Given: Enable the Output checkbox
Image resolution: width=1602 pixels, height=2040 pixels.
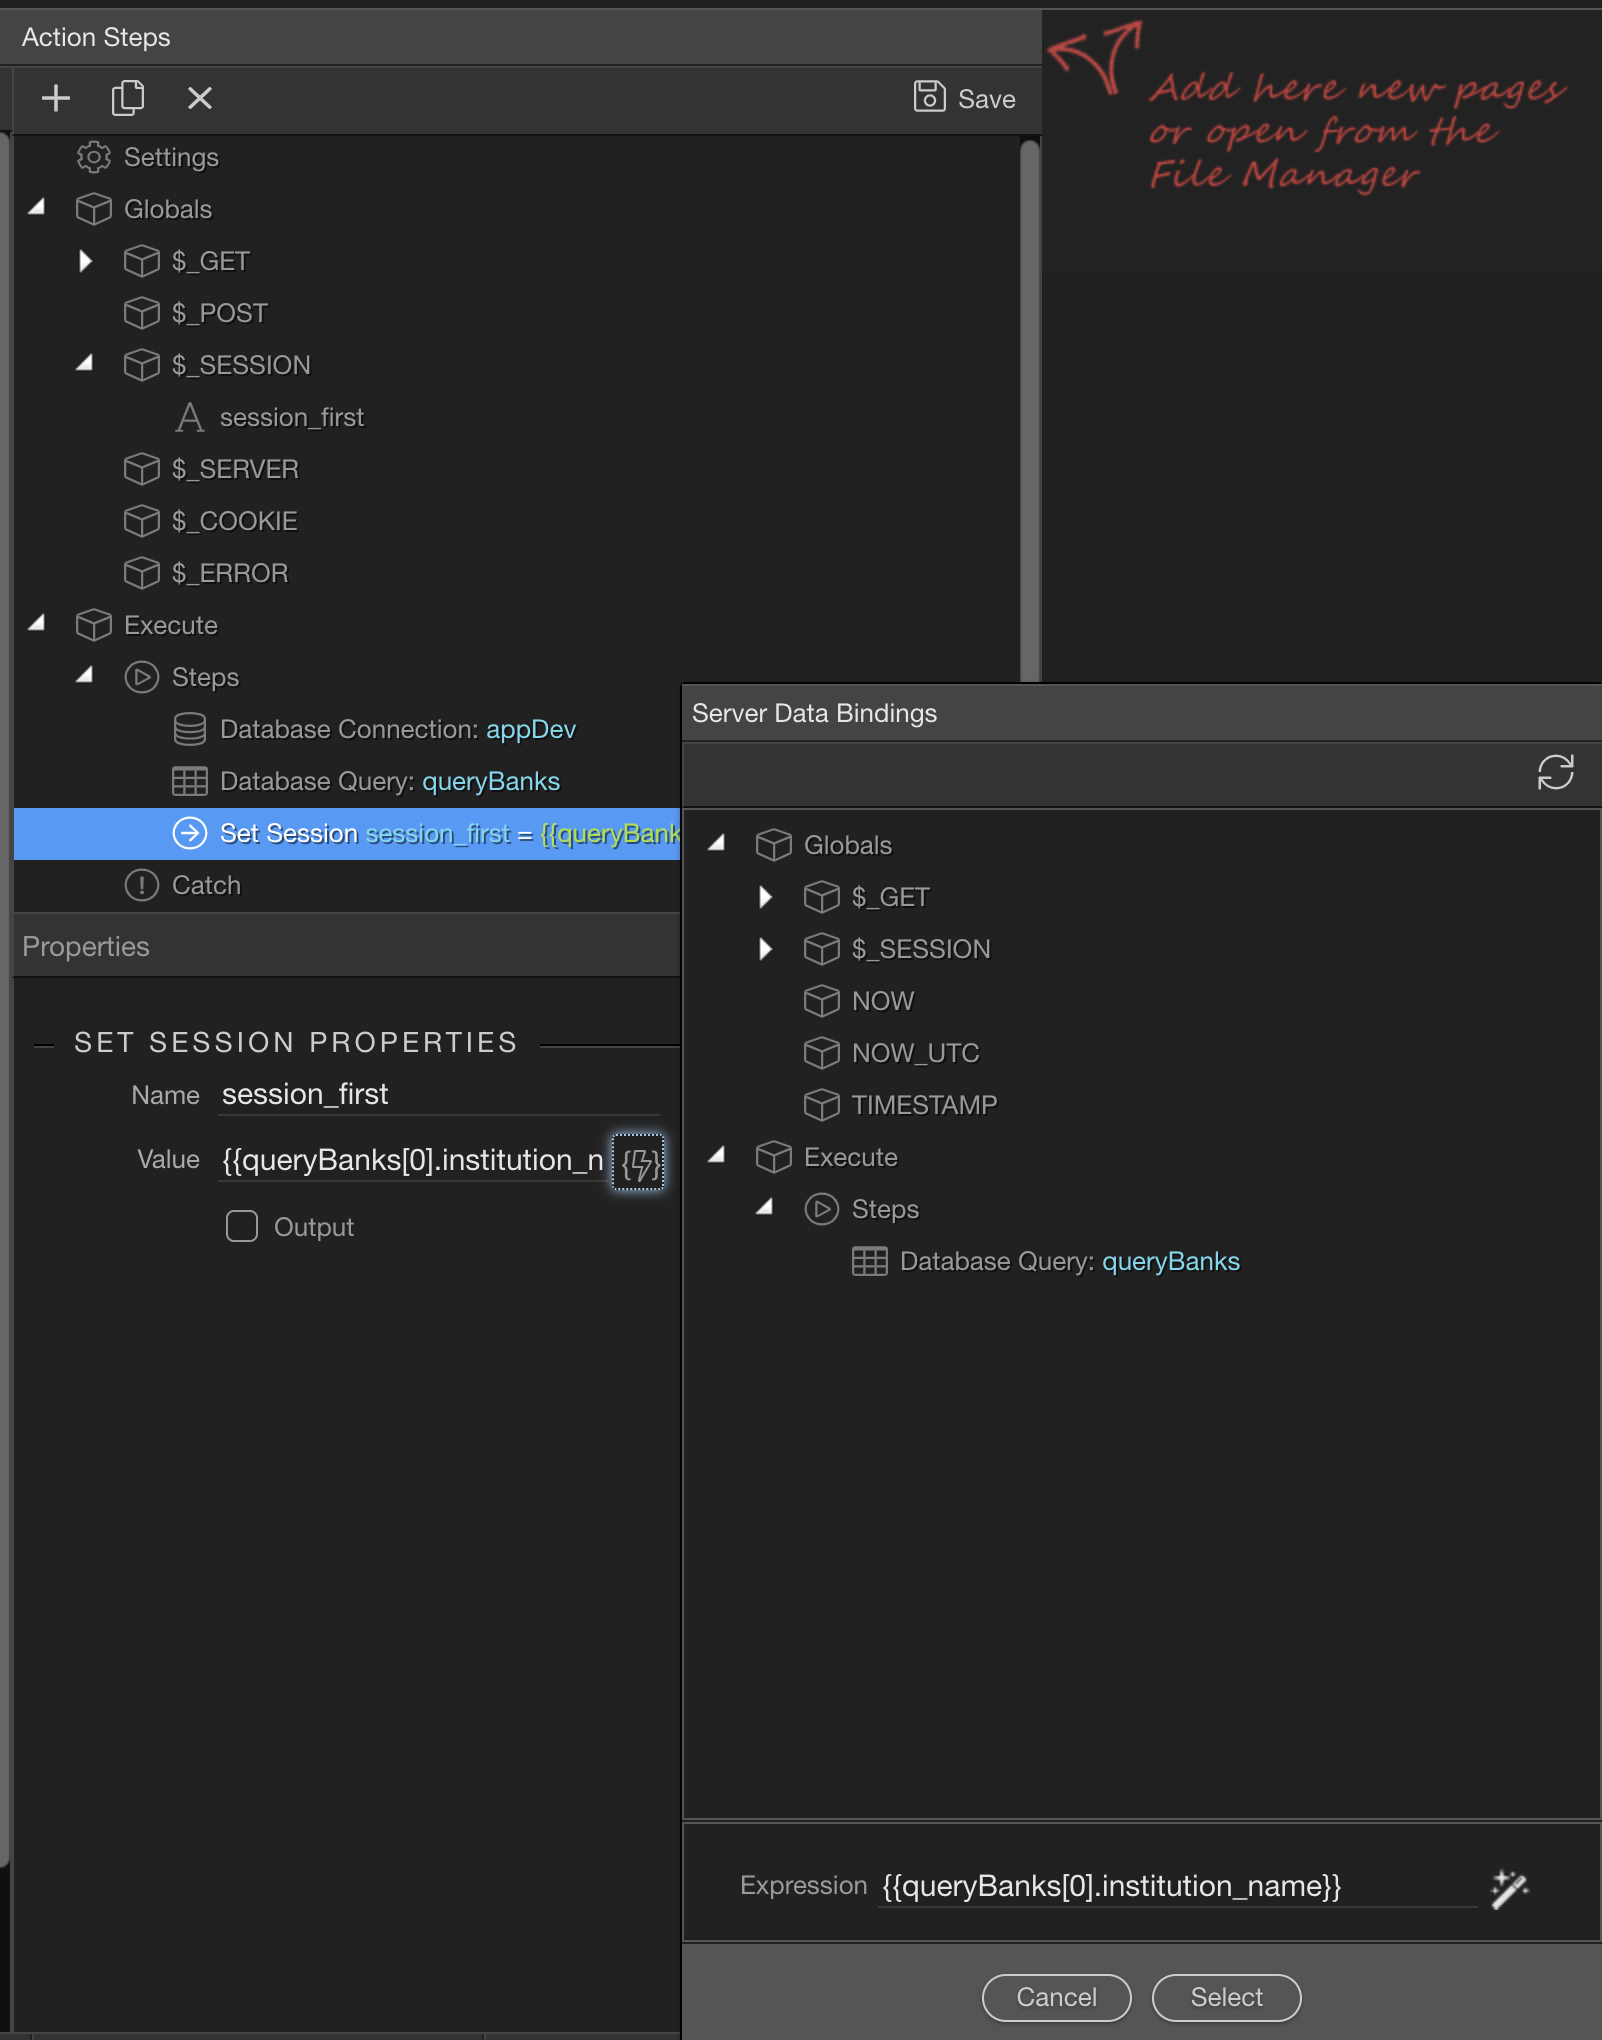Looking at the screenshot, I should coord(242,1226).
